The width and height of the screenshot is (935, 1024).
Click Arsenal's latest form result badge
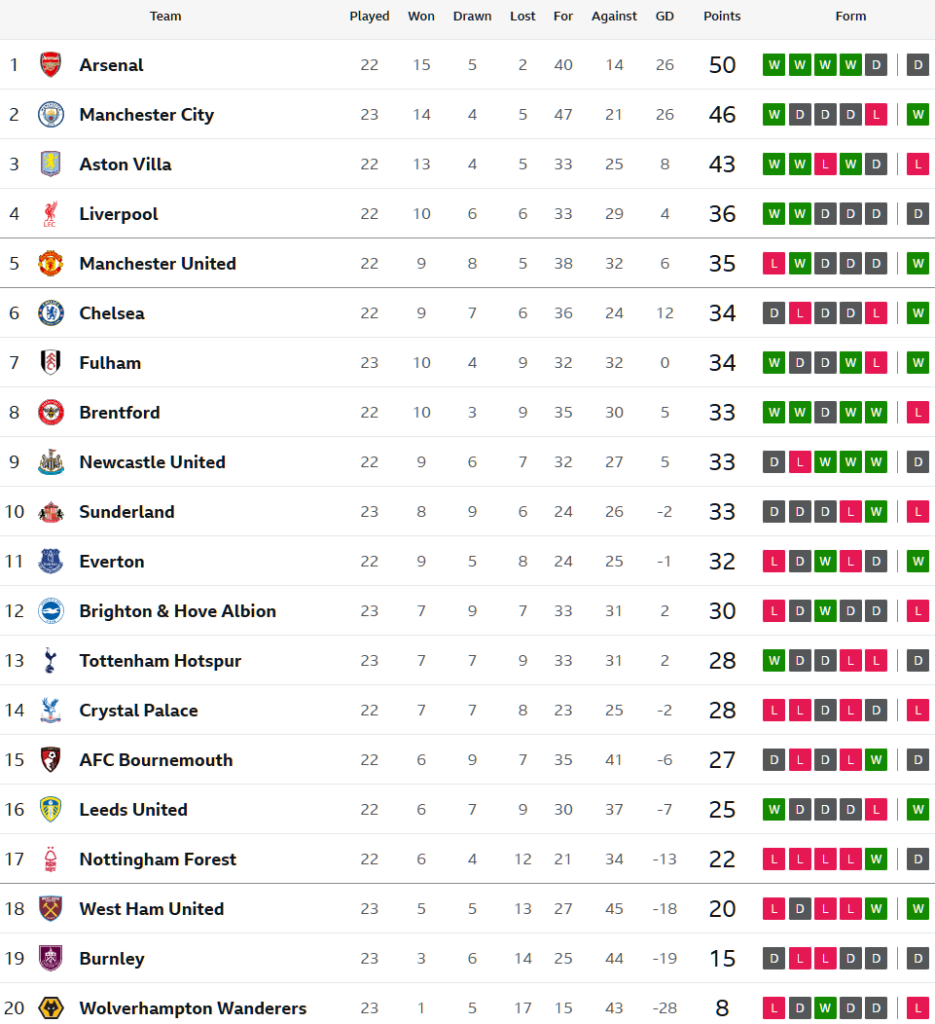(917, 65)
